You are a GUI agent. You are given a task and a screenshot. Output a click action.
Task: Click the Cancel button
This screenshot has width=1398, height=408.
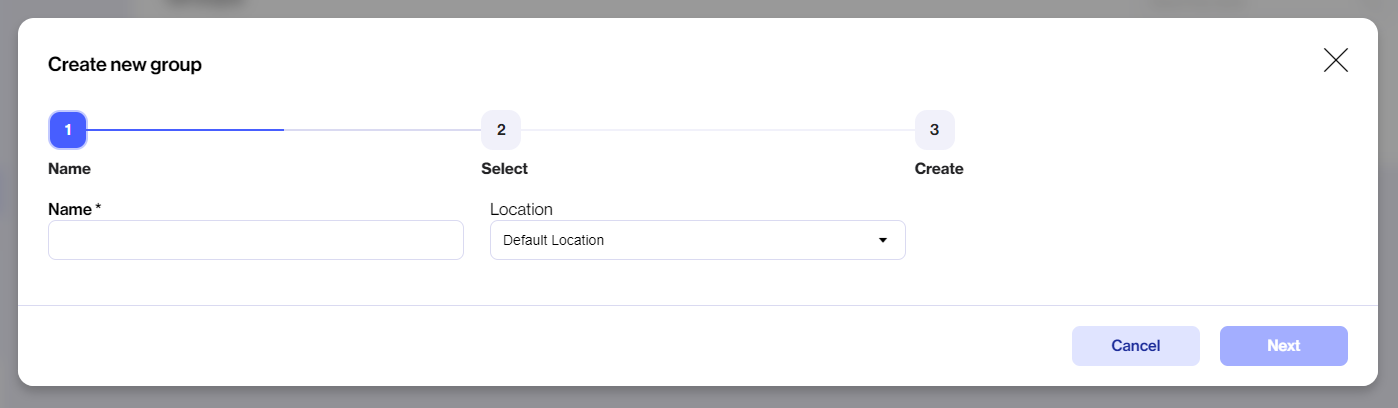coord(1135,346)
